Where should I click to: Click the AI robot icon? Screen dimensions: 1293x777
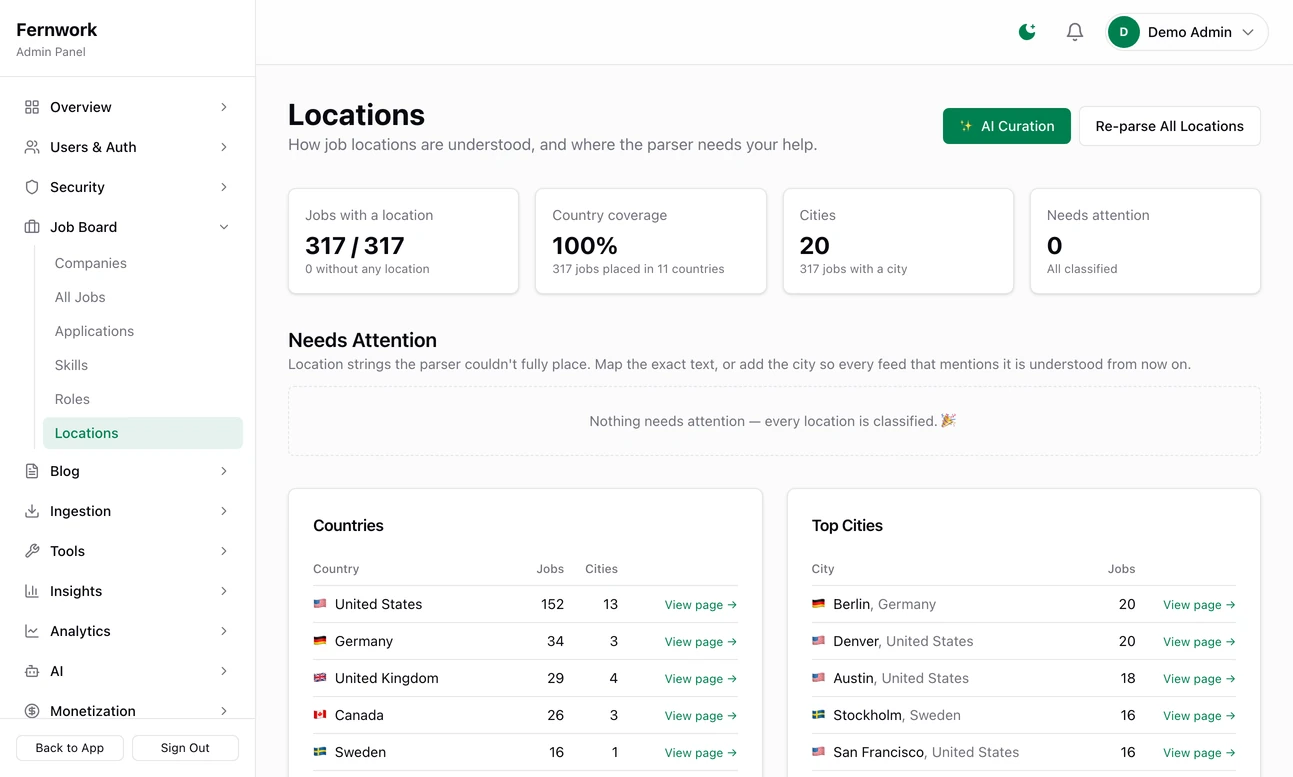coord(32,671)
